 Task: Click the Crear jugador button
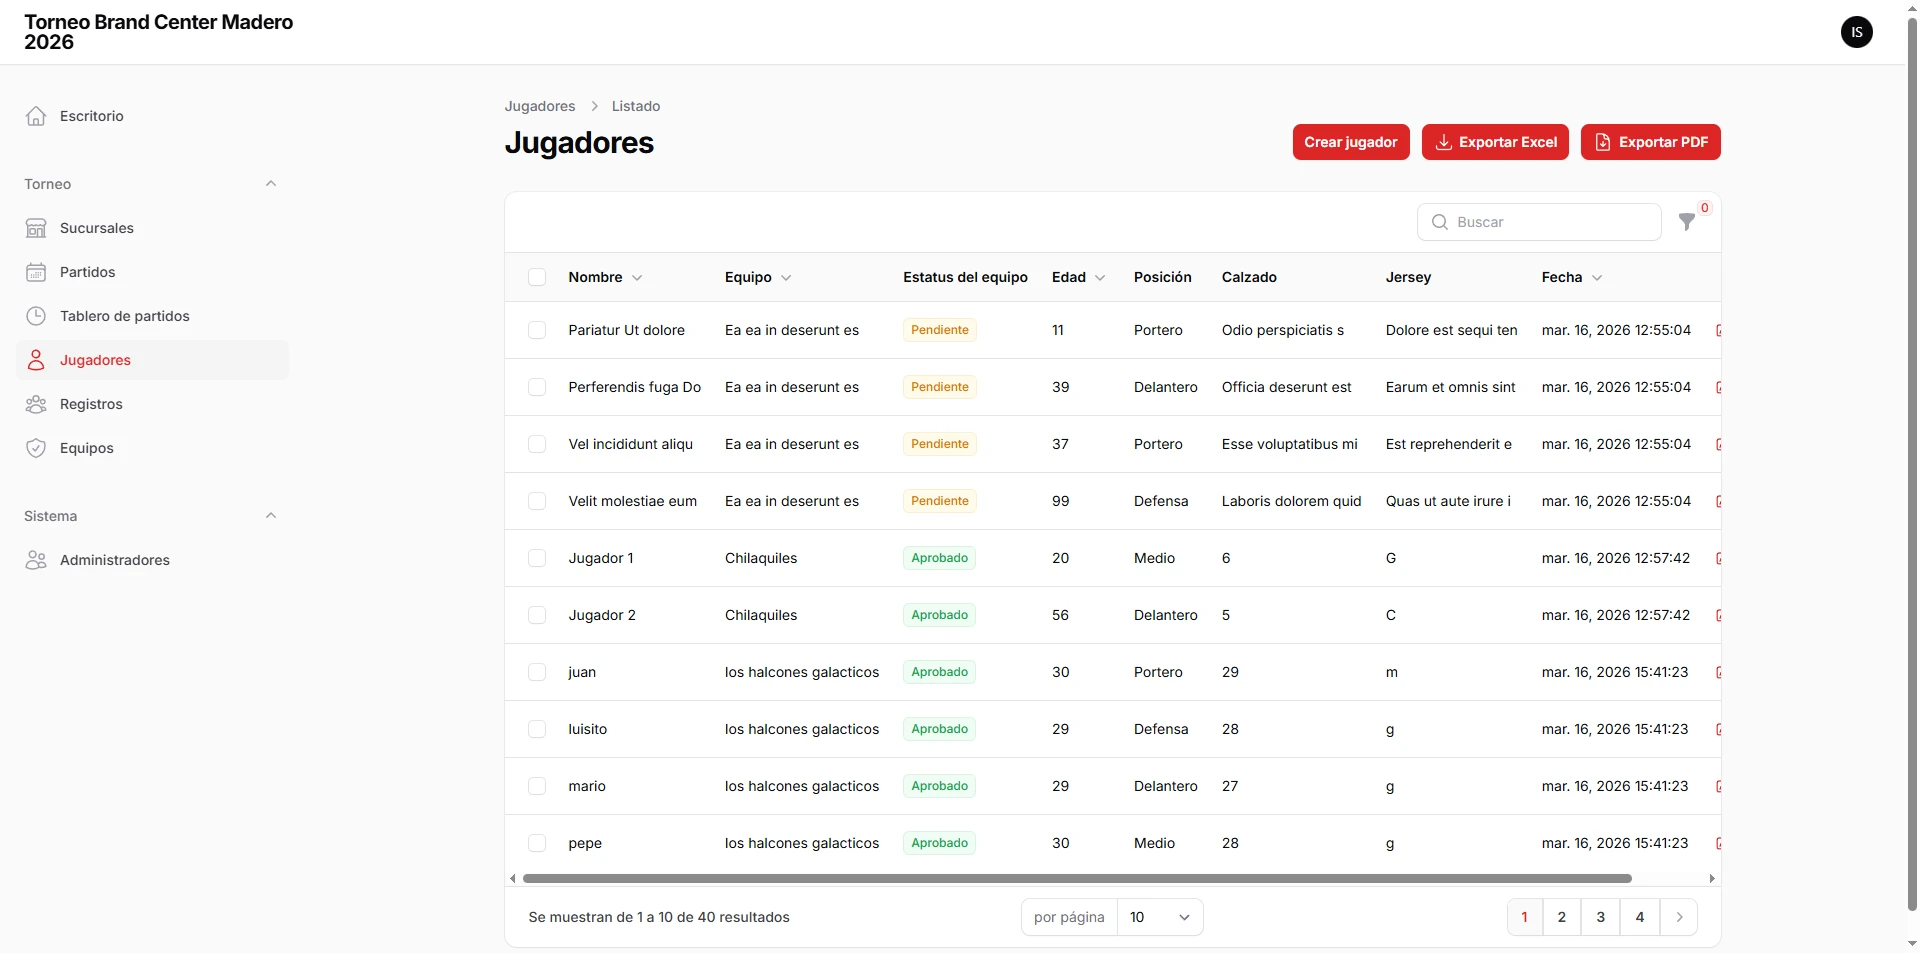tap(1351, 142)
